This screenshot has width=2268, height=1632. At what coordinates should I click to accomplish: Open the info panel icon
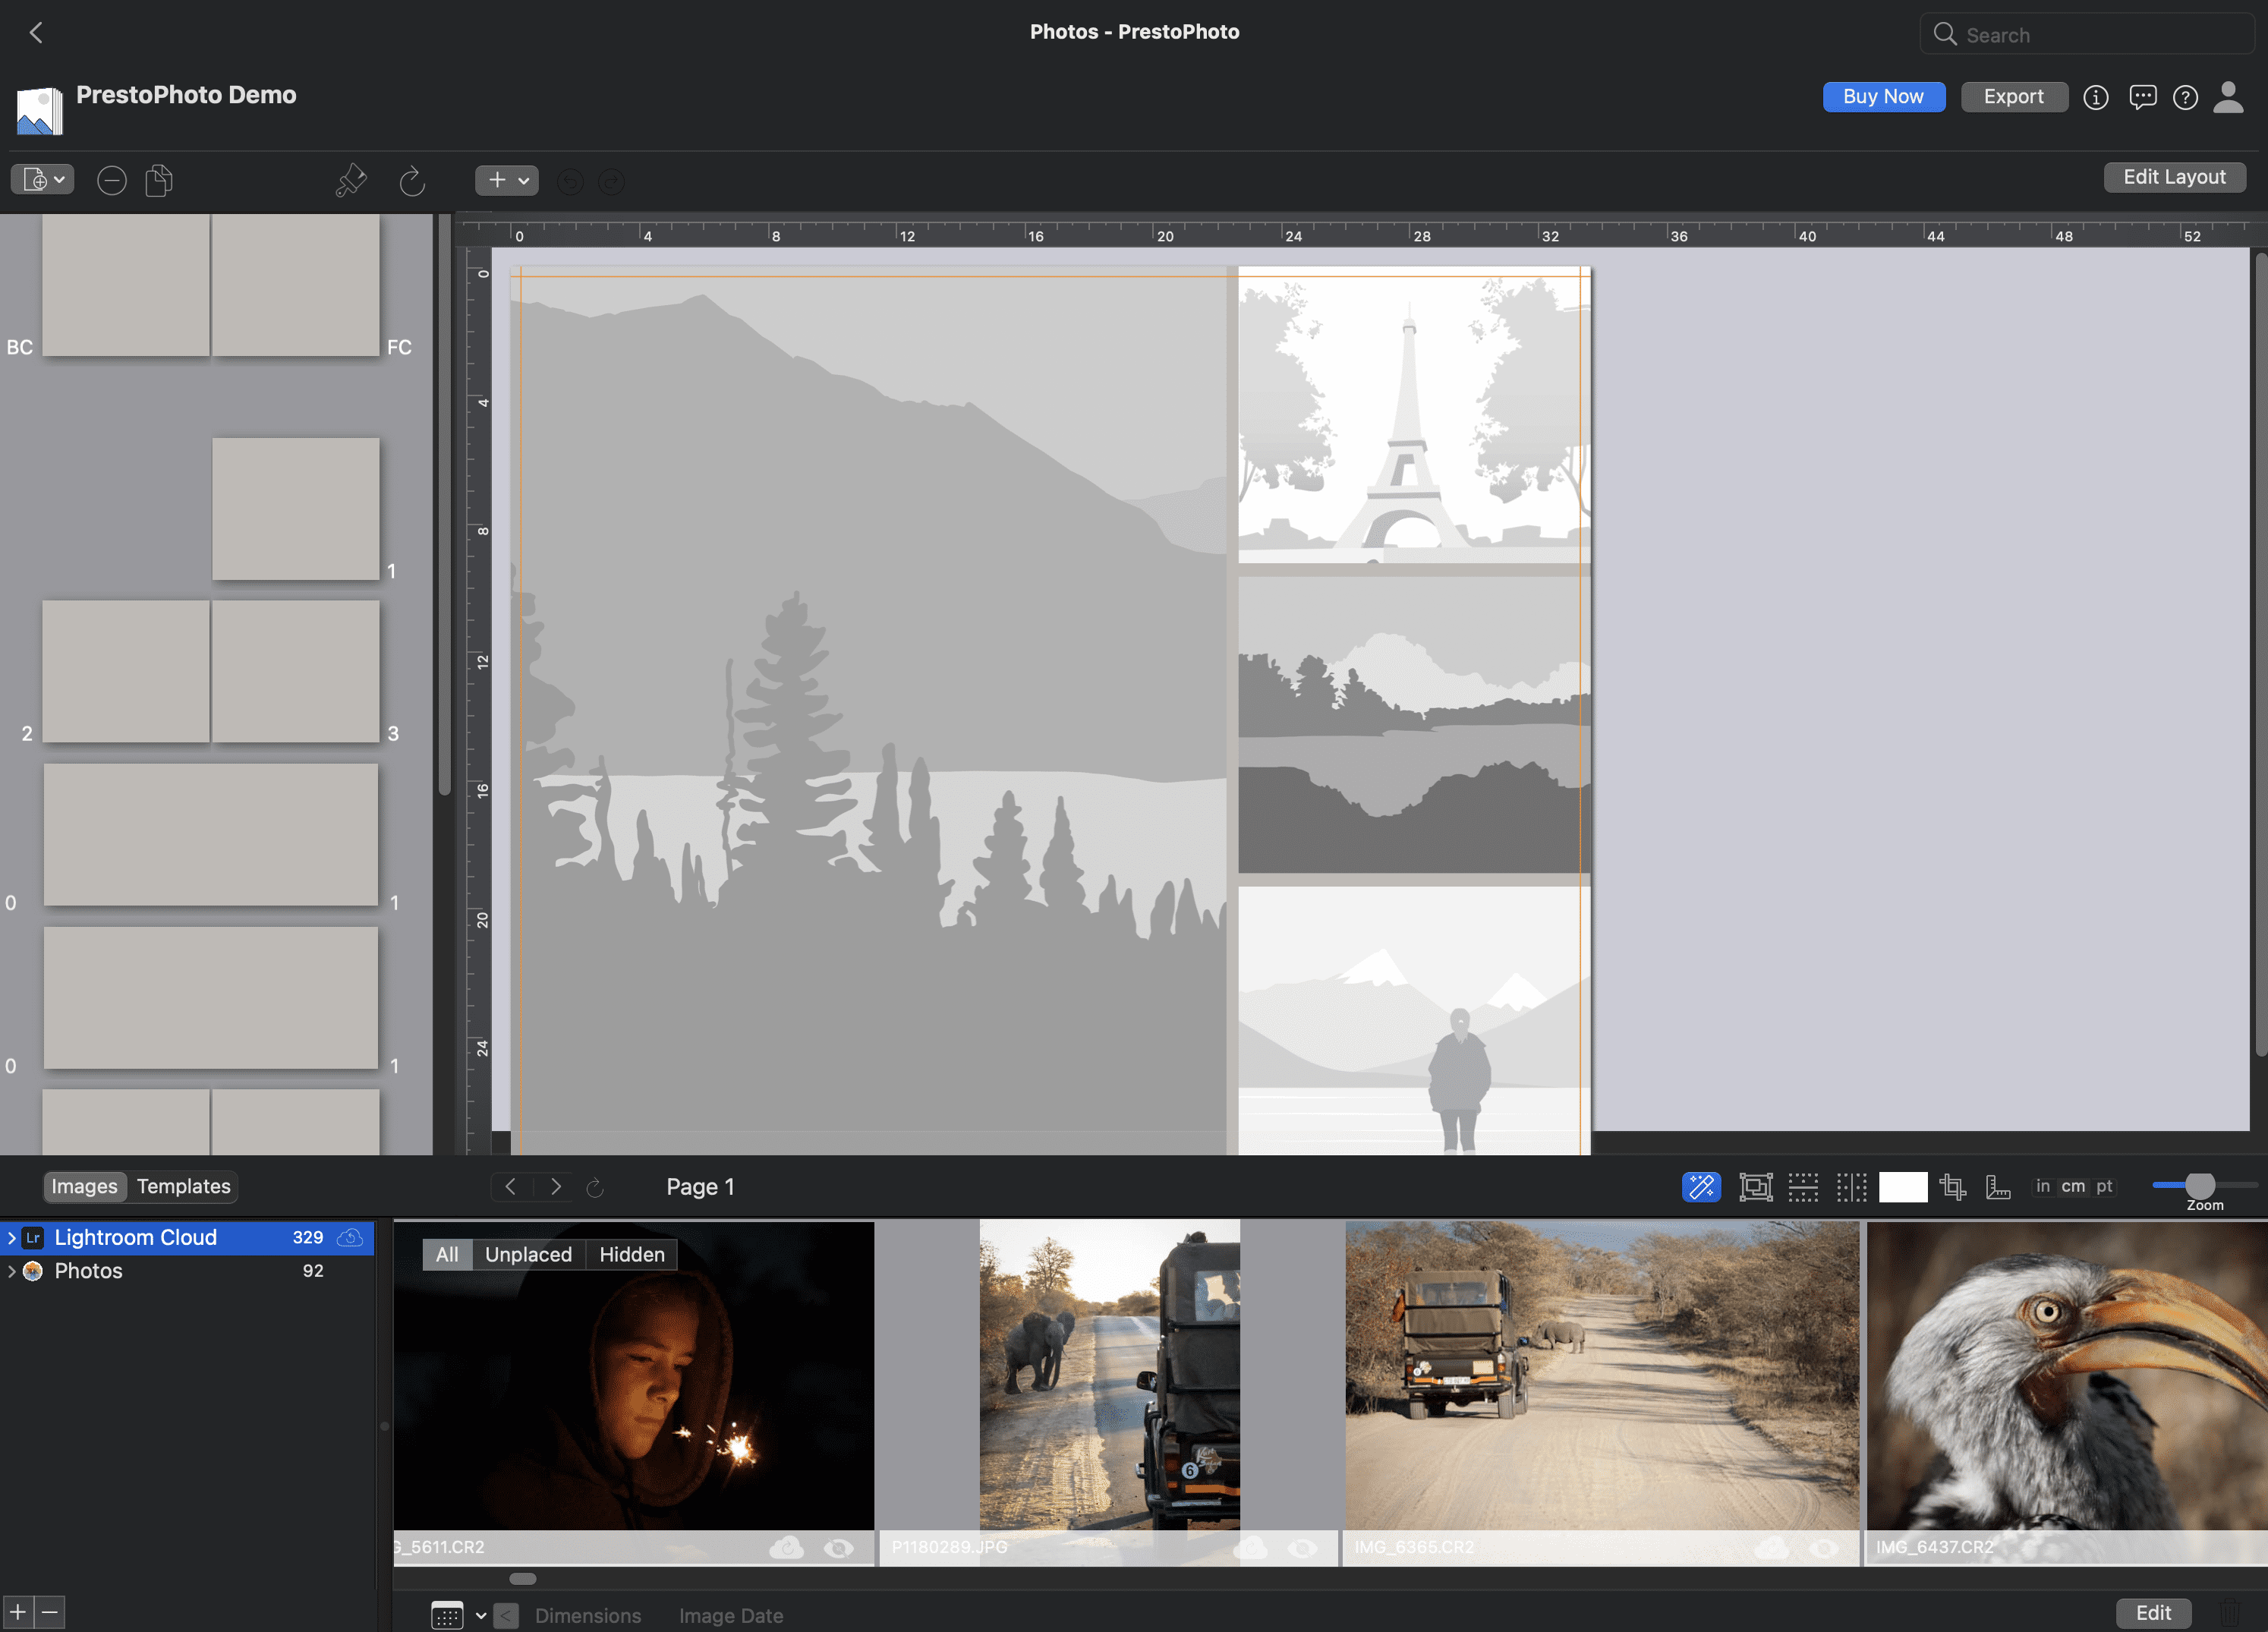coord(2096,97)
